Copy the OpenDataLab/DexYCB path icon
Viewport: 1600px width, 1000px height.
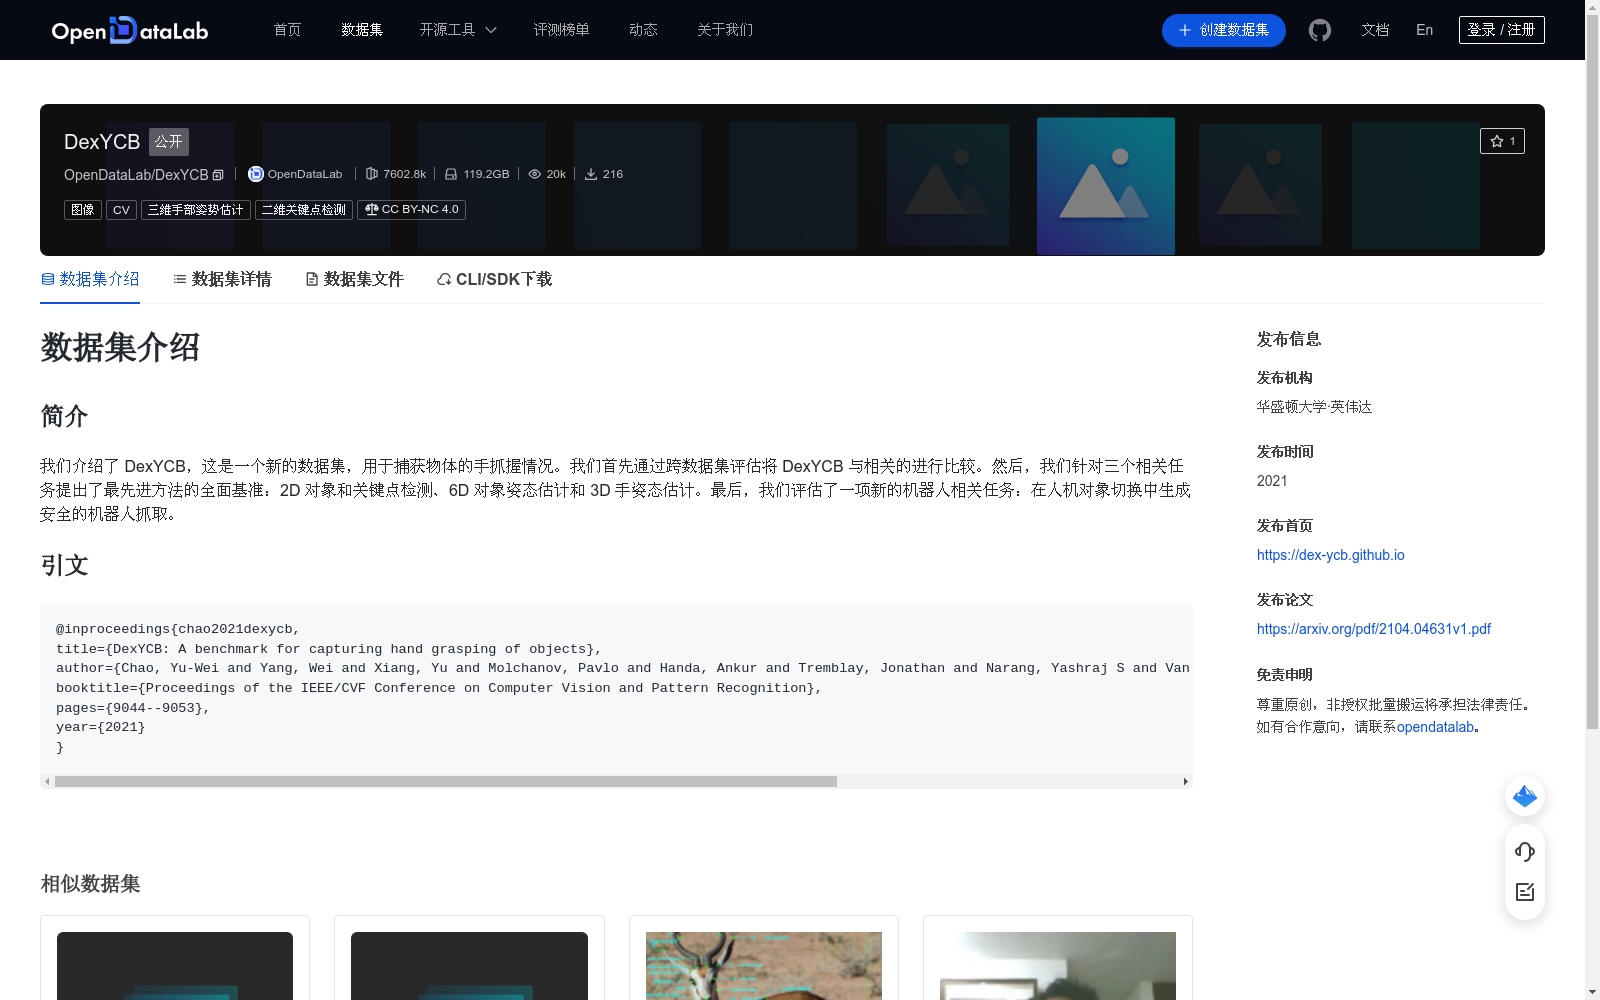tap(218, 175)
